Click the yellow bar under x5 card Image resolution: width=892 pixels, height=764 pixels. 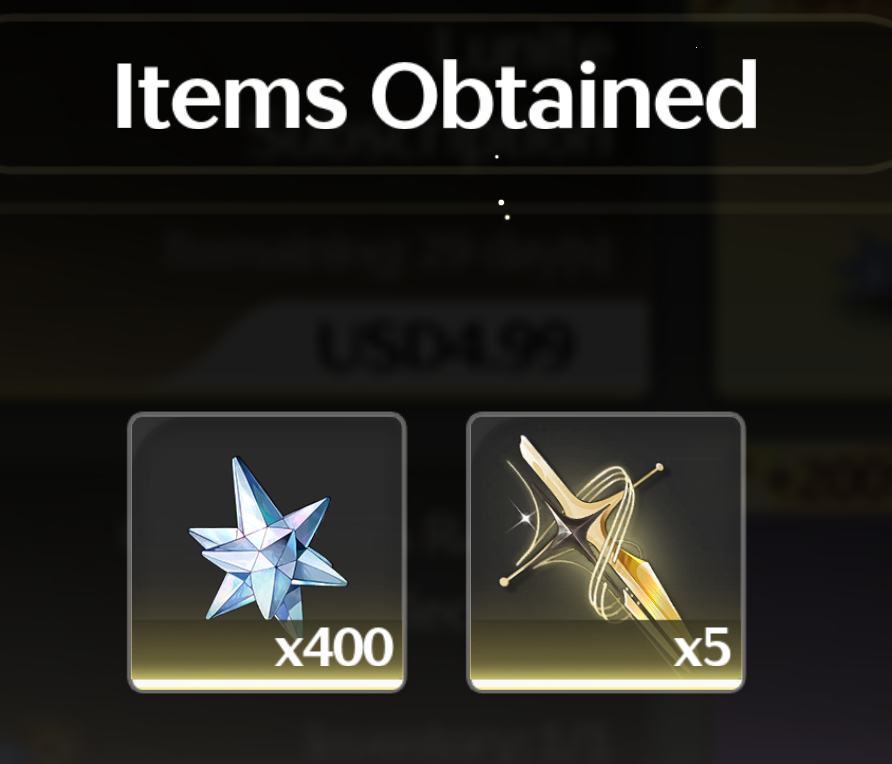tap(606, 684)
